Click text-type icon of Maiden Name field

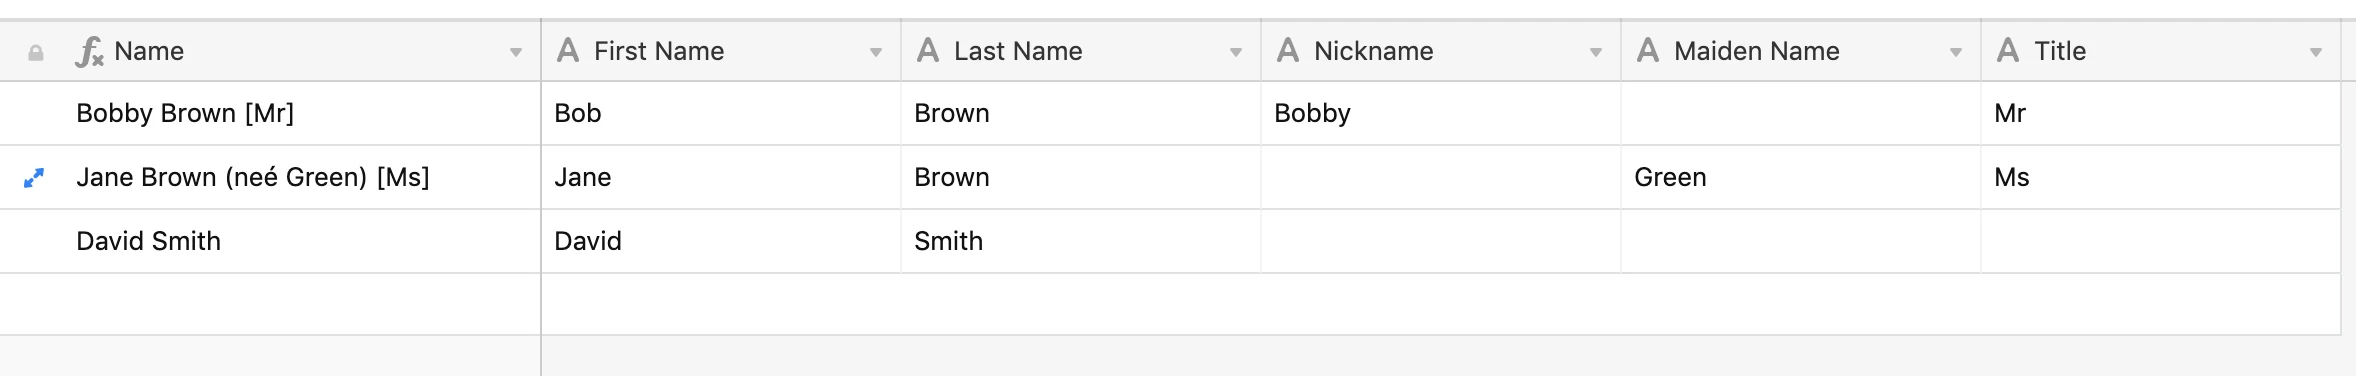click(1648, 50)
